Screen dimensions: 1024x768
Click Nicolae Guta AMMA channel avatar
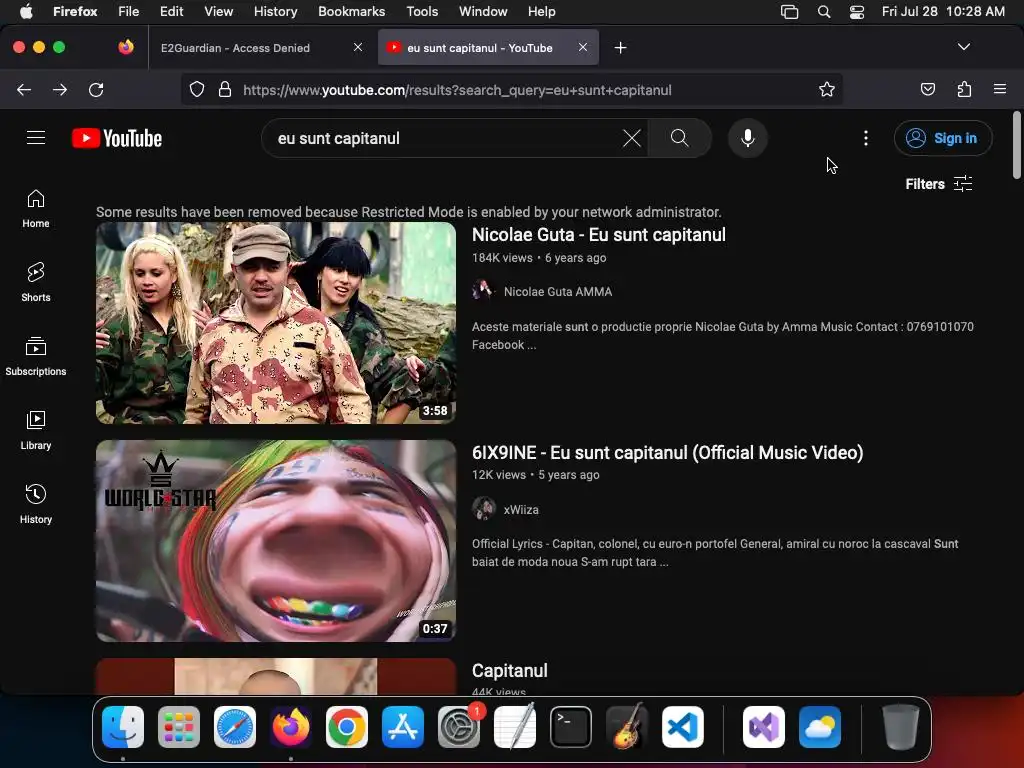coord(483,290)
